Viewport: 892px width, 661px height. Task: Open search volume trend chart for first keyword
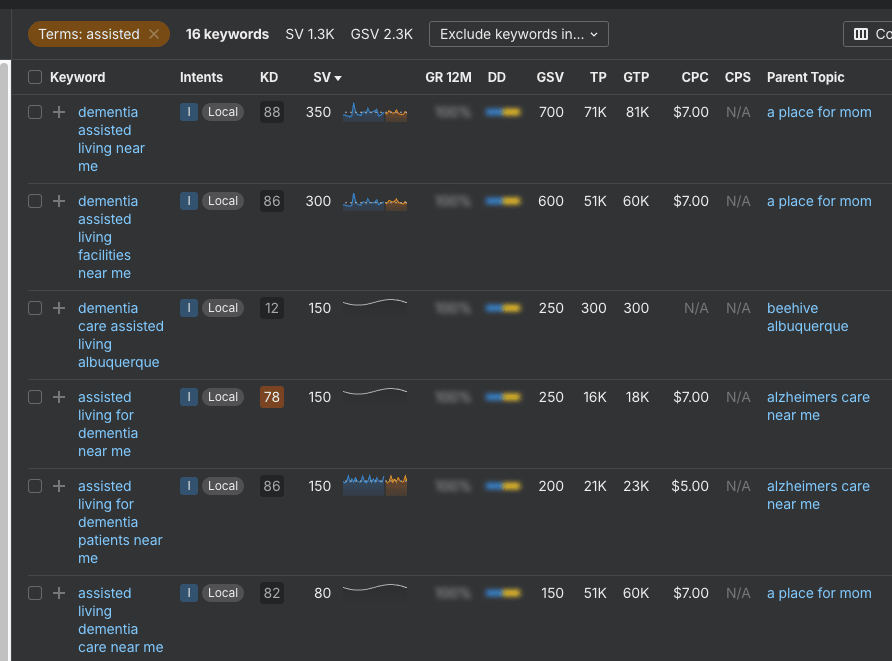374,113
